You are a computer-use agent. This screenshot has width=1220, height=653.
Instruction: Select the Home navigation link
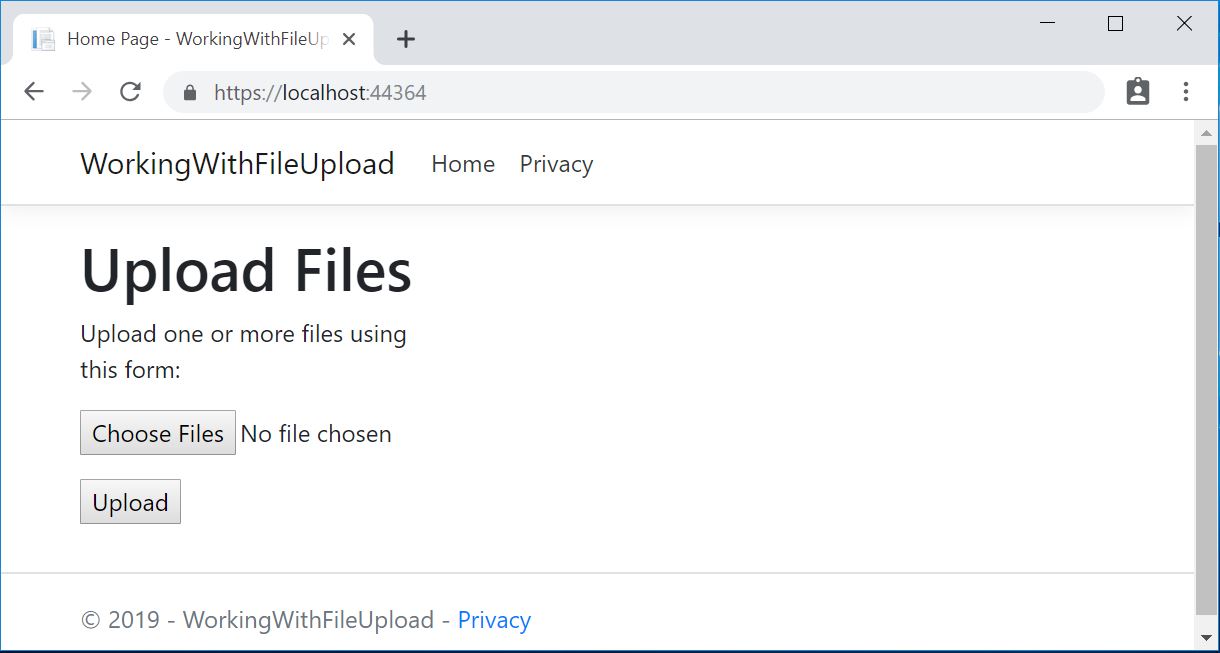[x=462, y=164]
